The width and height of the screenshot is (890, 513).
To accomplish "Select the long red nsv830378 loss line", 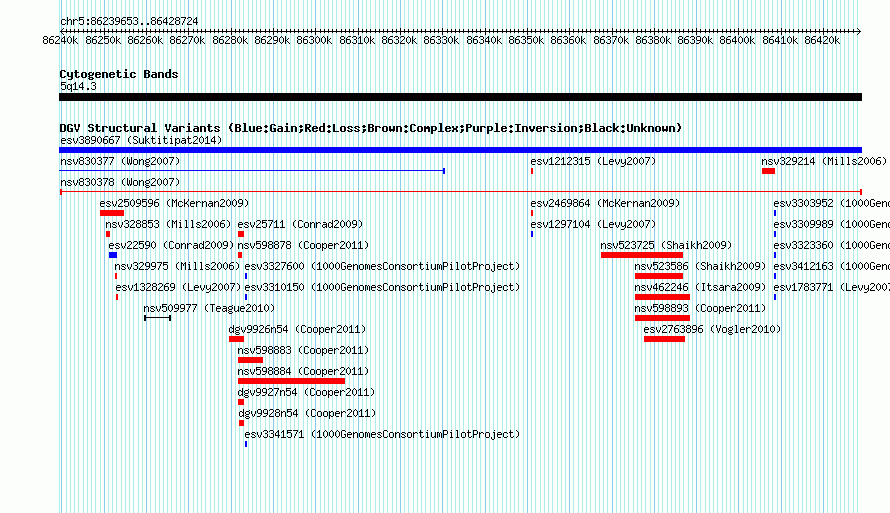I will [x=460, y=192].
